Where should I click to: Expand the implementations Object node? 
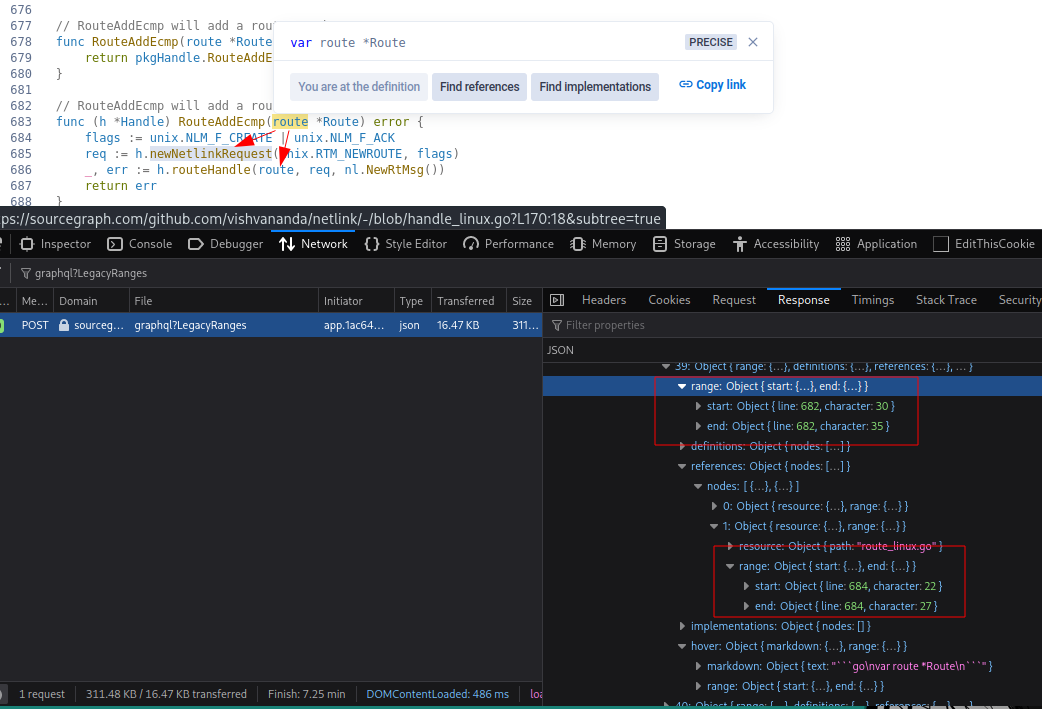682,626
